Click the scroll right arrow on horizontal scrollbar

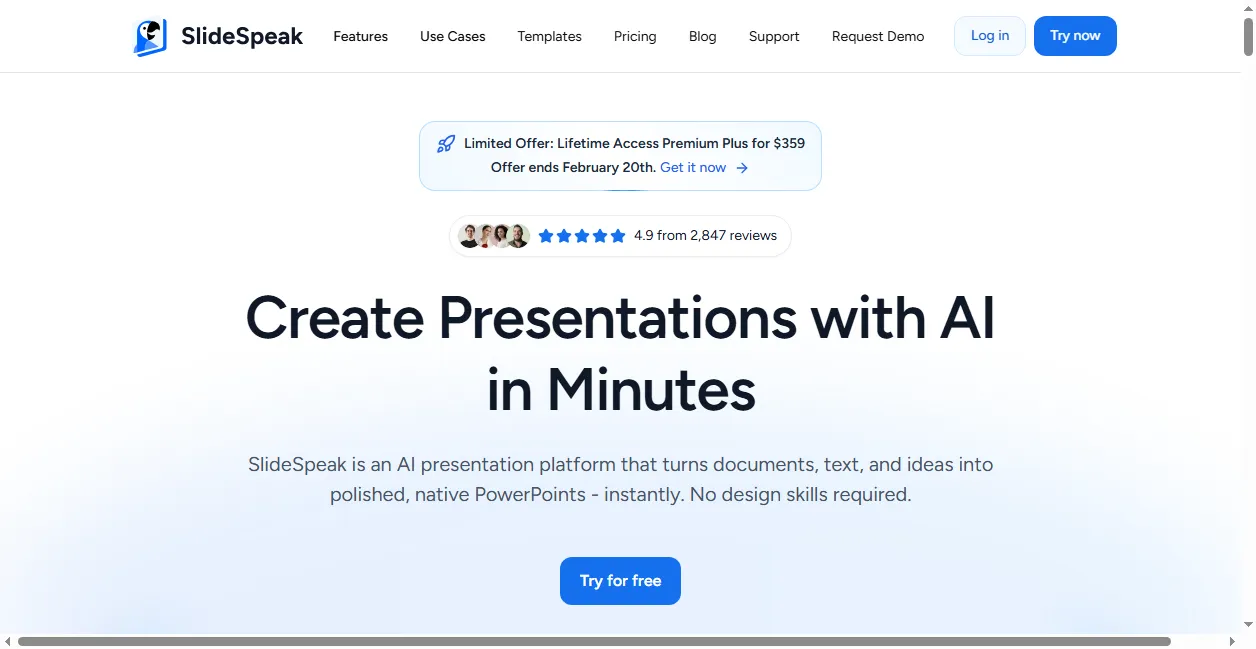click(1232, 641)
